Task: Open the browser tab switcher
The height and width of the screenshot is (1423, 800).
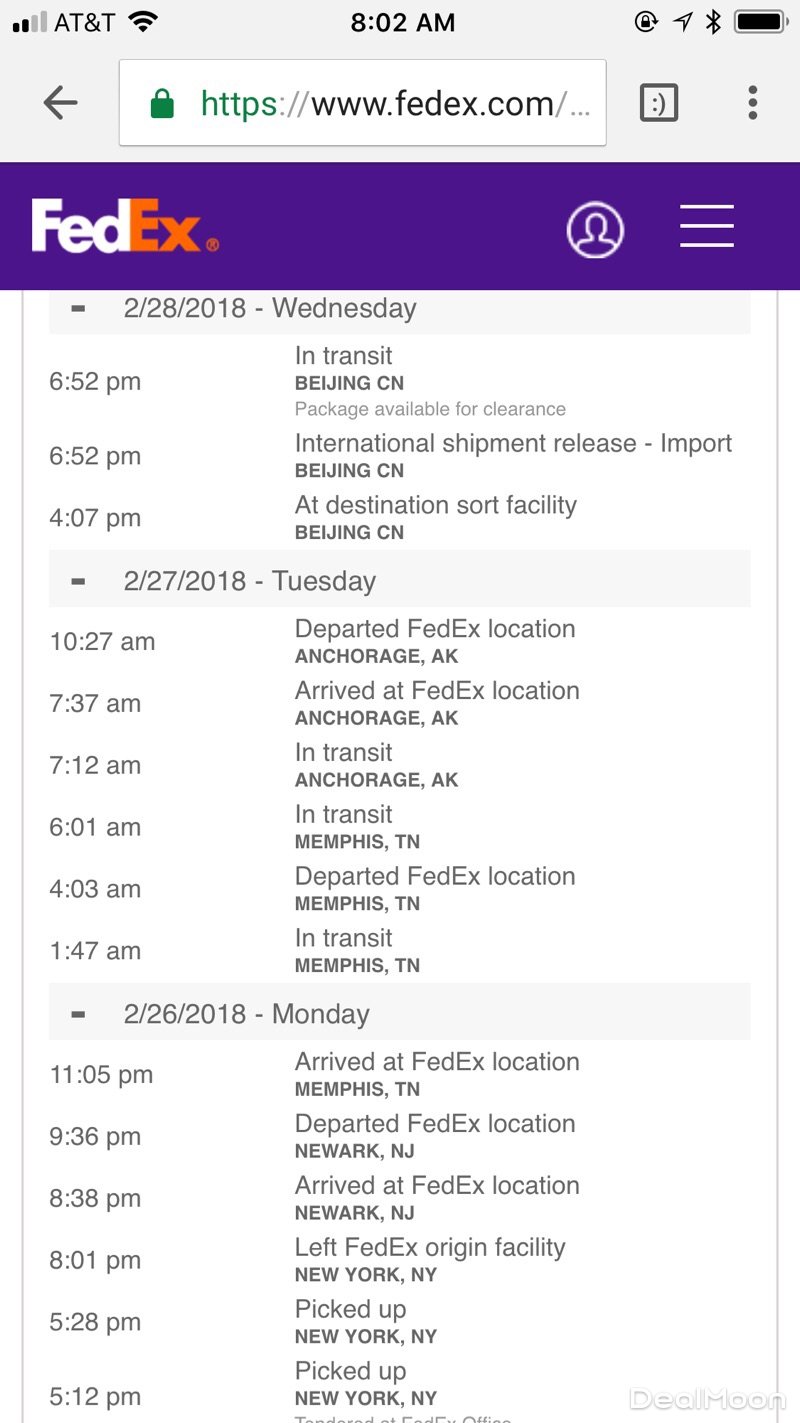Action: pyautogui.click(x=658, y=103)
